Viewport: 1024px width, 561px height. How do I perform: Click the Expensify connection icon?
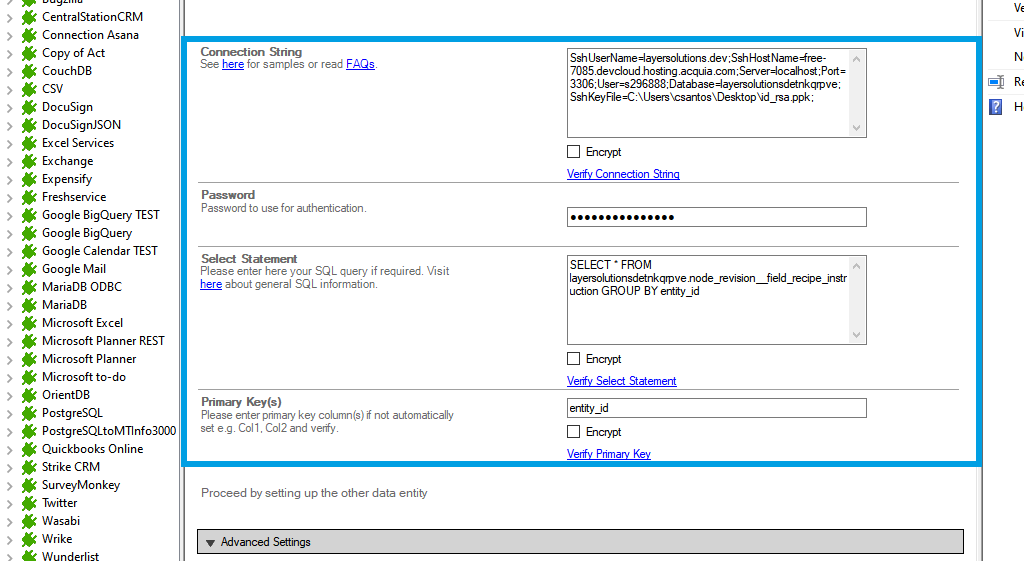click(x=29, y=179)
